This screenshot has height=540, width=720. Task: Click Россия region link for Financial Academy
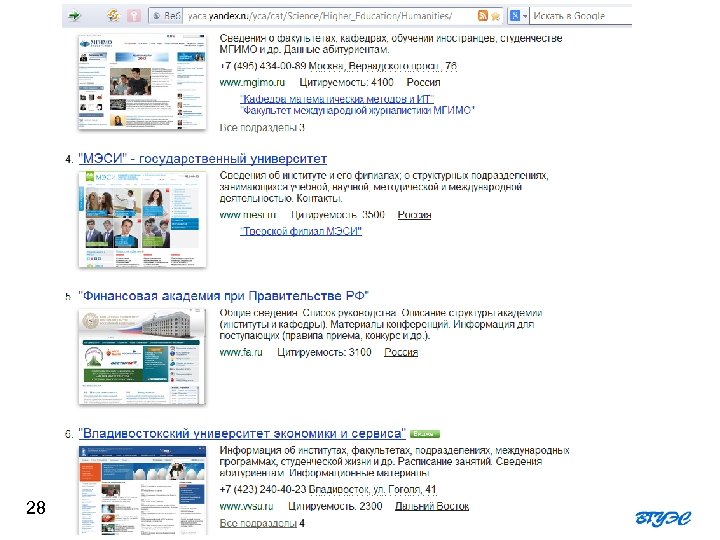[401, 352]
